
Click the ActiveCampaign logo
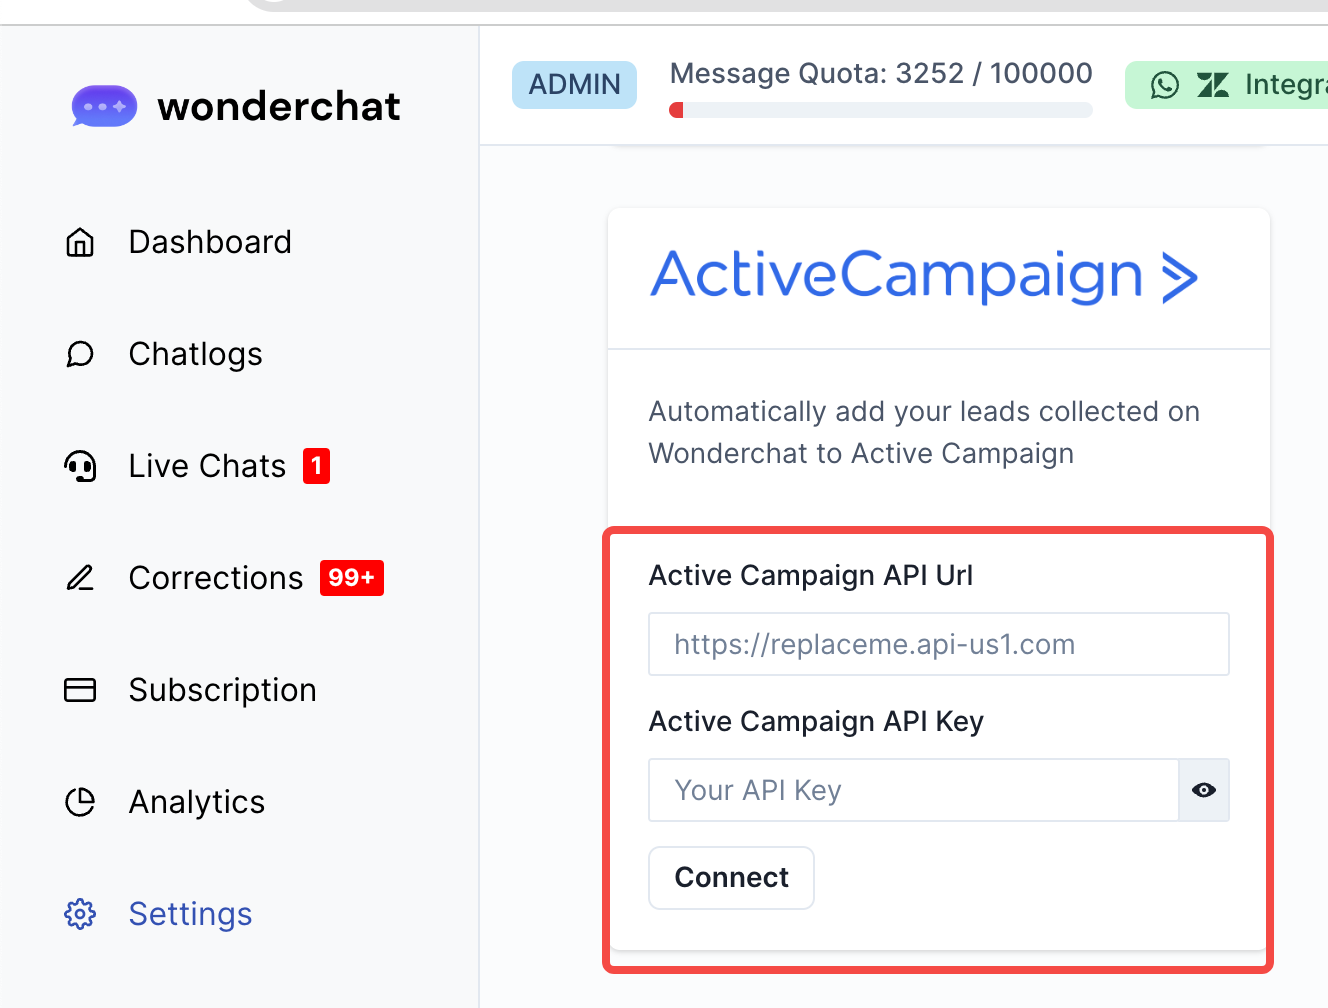pos(923,276)
